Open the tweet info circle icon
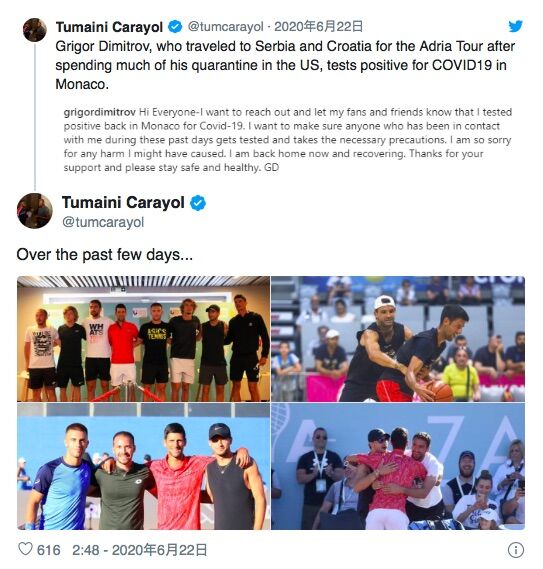 (515, 550)
